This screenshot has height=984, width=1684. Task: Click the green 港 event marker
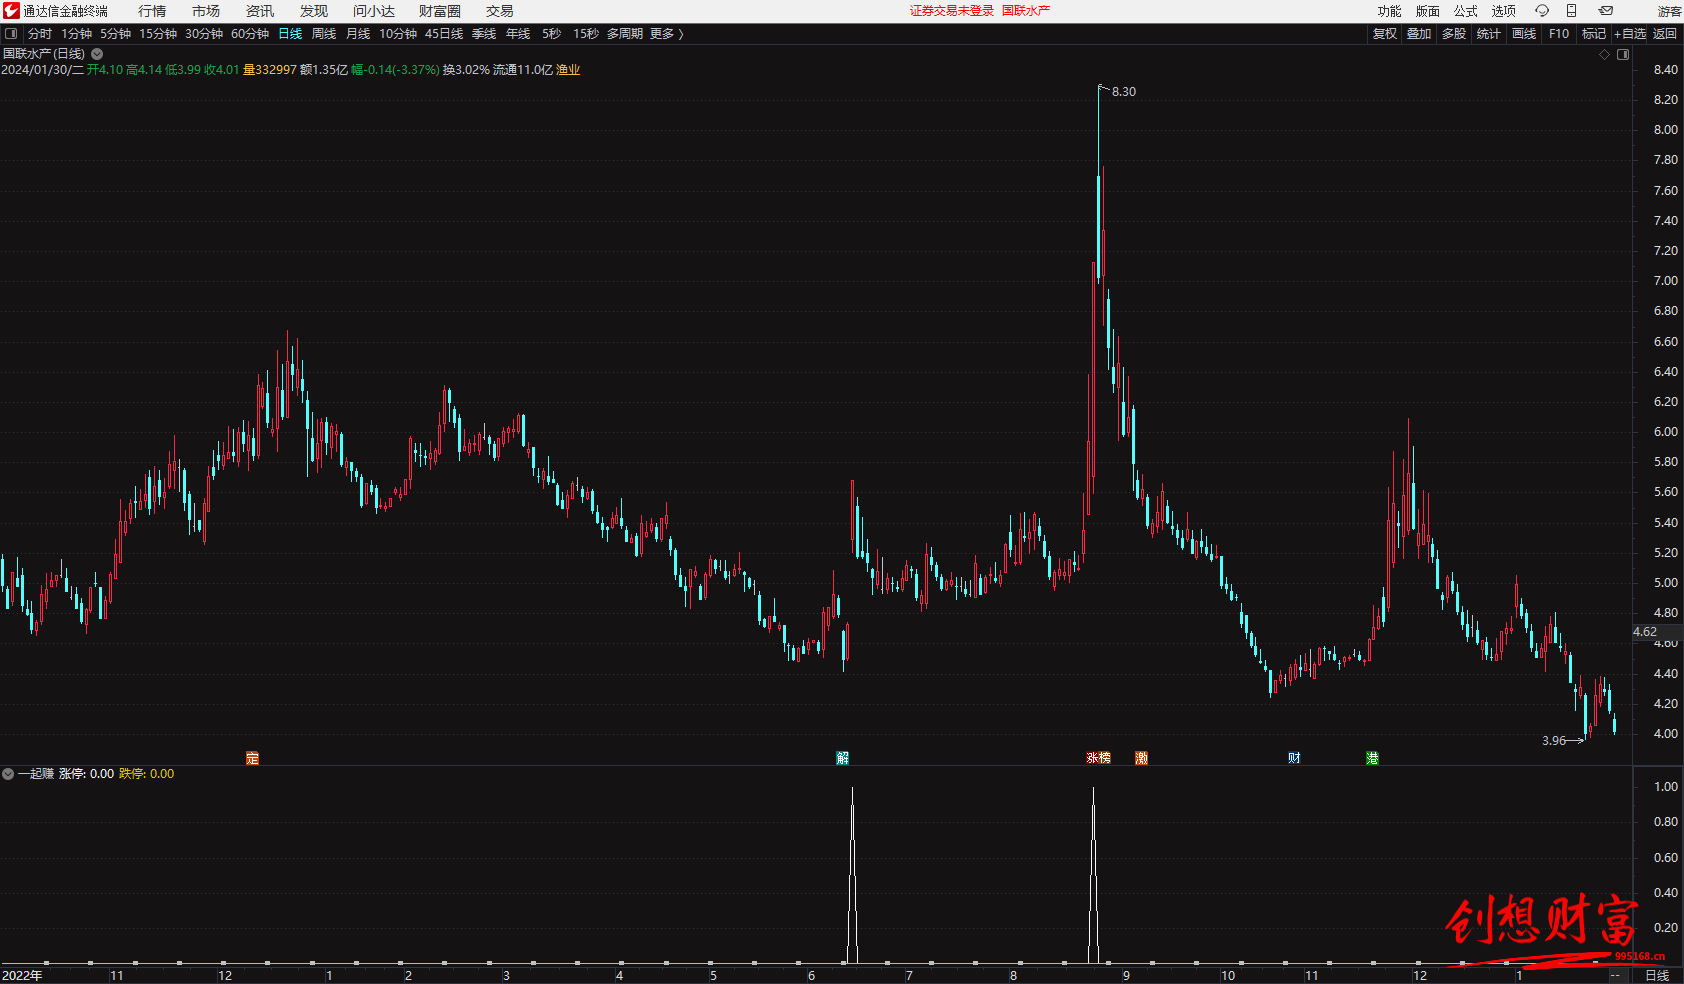coord(1372,758)
